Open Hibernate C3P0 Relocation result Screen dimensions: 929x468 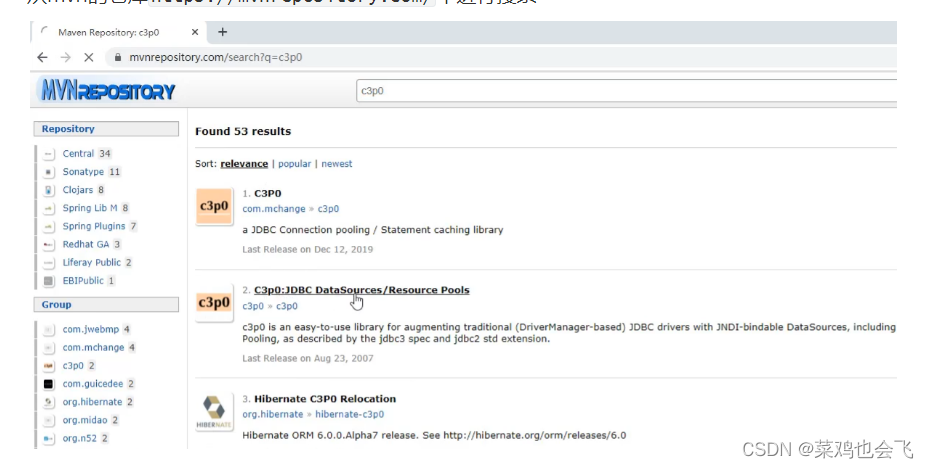coord(325,399)
